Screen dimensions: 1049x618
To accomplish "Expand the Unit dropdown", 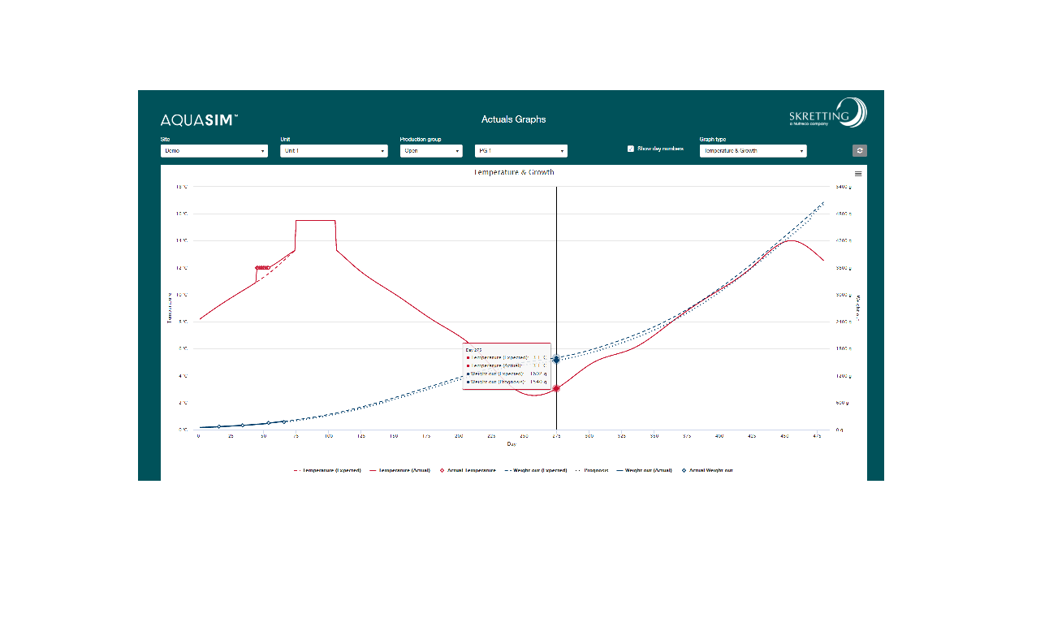I will [333, 151].
